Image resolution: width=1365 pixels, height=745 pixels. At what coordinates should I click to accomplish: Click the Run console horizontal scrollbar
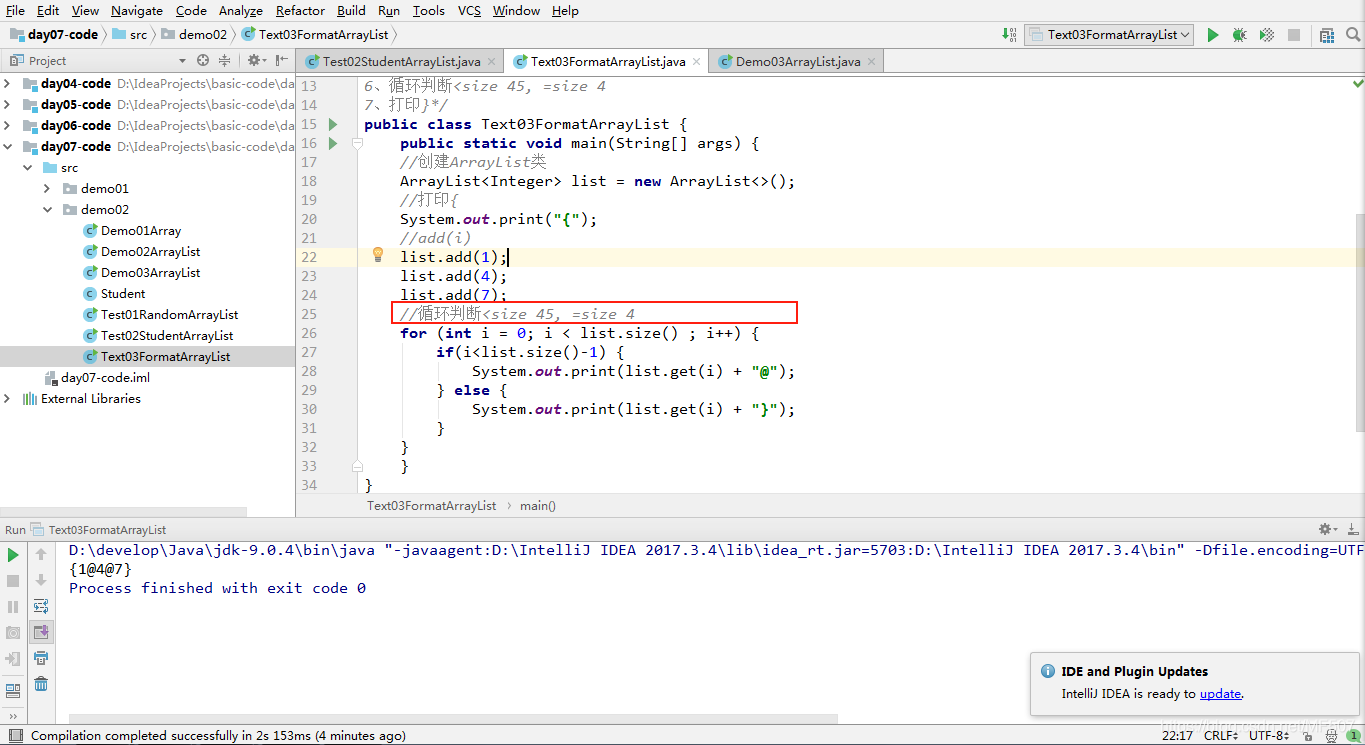(x=452, y=718)
